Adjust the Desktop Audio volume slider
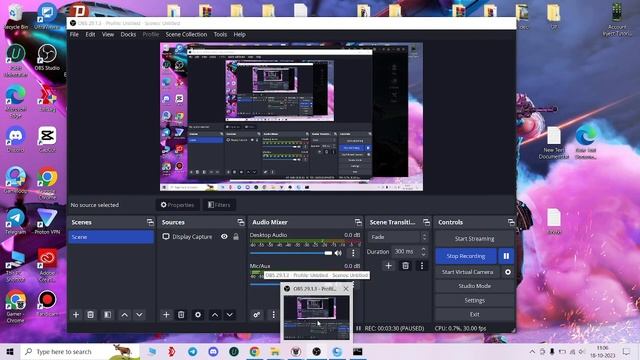The height and width of the screenshot is (360, 640). (291, 253)
